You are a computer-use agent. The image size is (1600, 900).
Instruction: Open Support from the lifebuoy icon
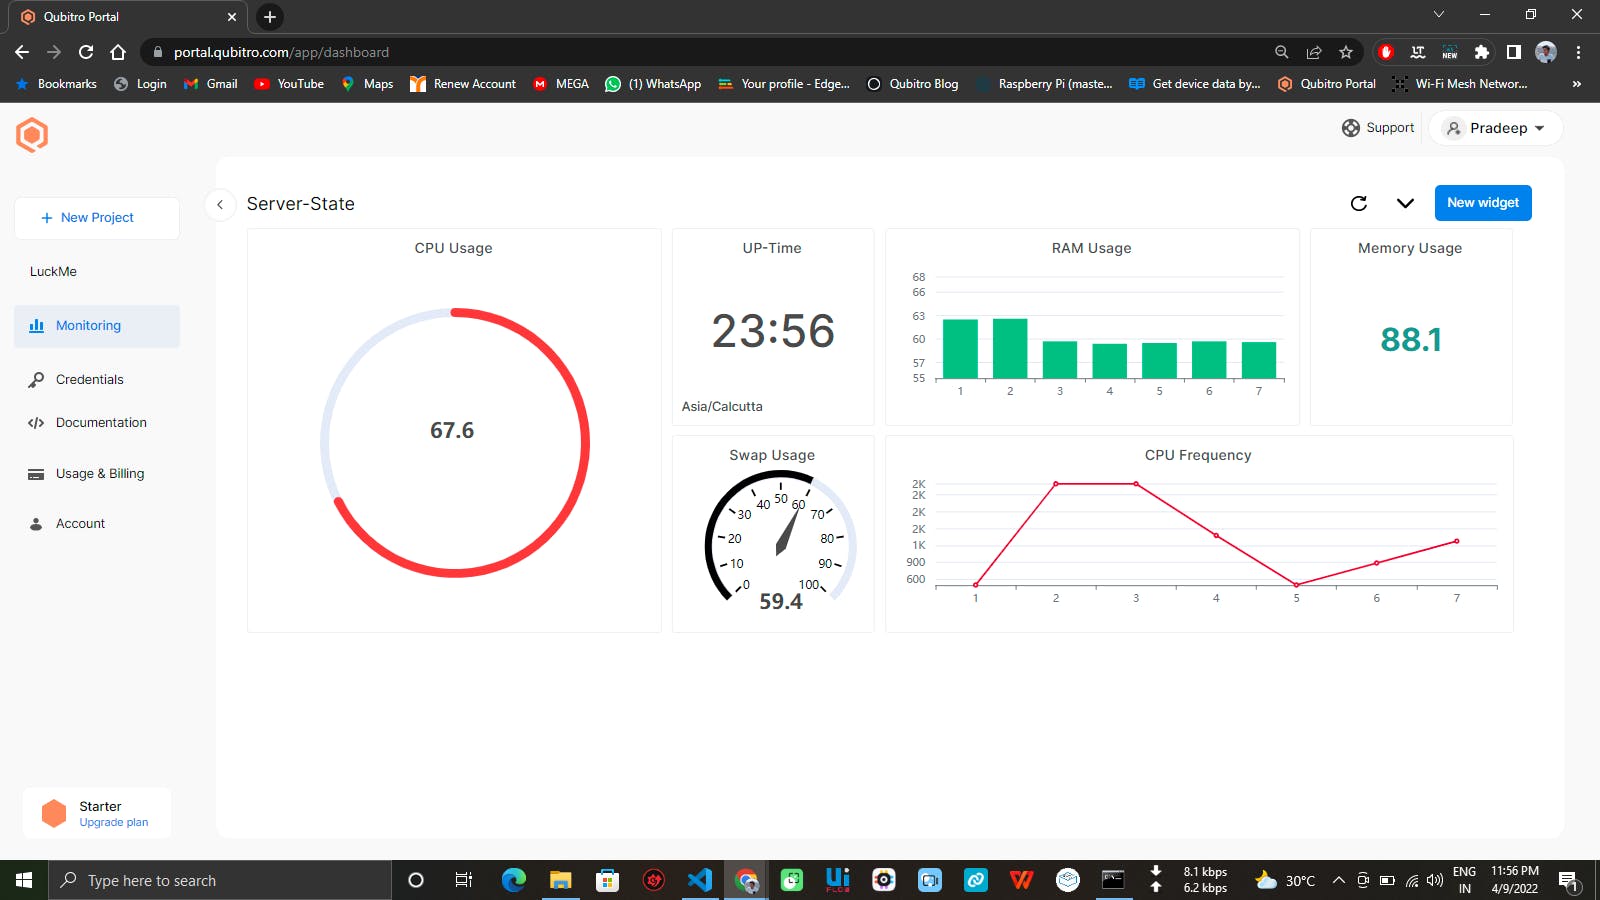tap(1351, 128)
